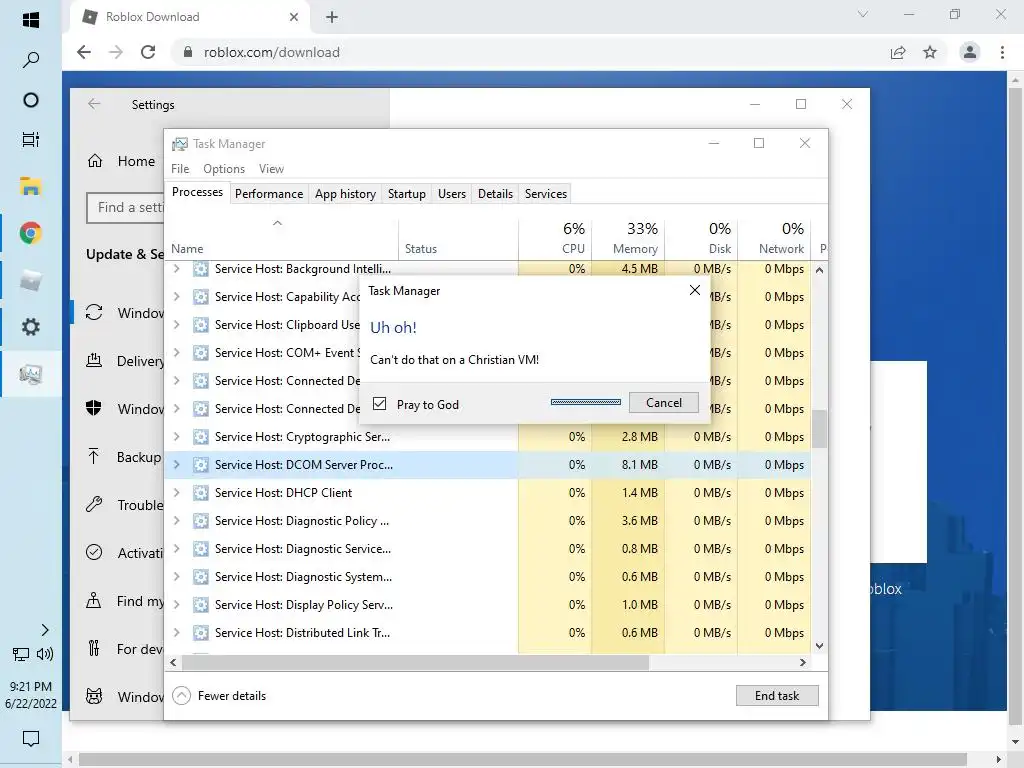
Task: Open the Settings gear taskbar icon
Action: click(31, 327)
